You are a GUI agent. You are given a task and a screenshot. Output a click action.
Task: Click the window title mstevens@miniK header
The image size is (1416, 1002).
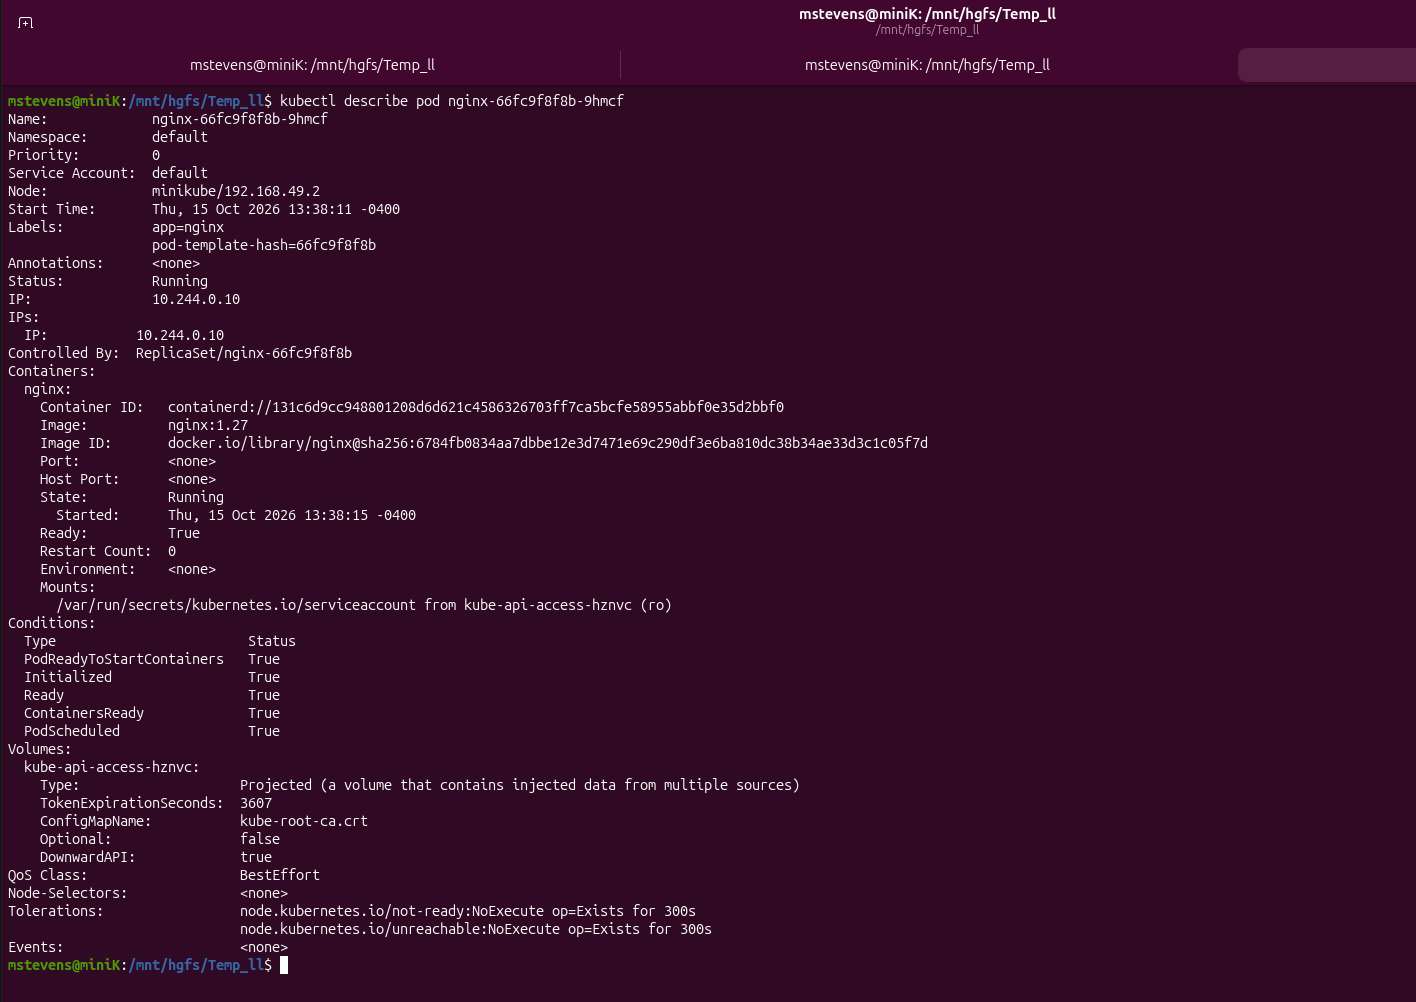927,14
